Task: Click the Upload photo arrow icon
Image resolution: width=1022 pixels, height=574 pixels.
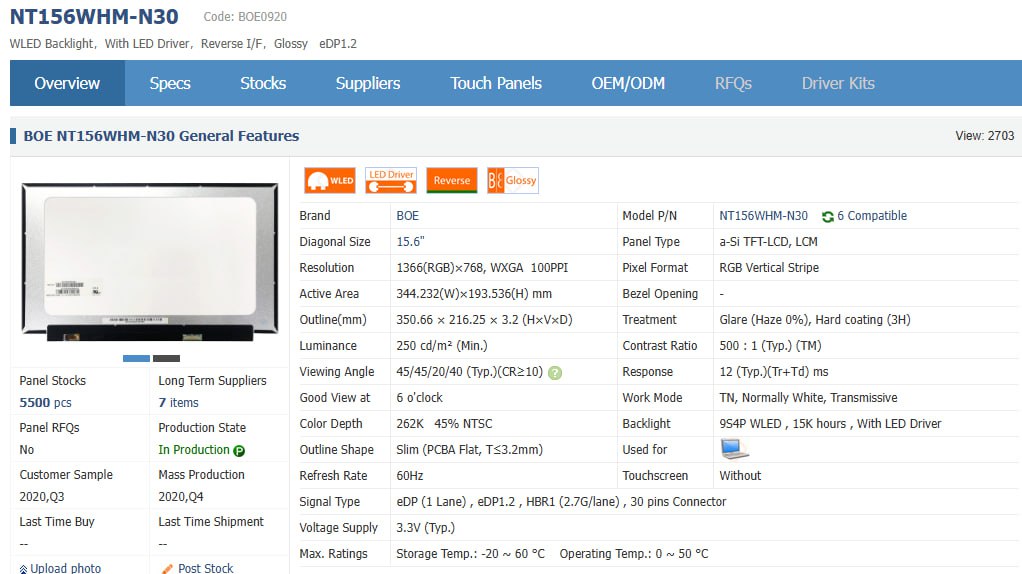Action: [x=23, y=569]
